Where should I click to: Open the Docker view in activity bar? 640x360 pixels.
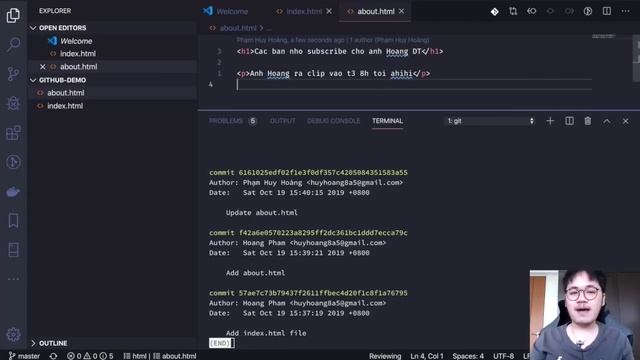pyautogui.click(x=13, y=191)
